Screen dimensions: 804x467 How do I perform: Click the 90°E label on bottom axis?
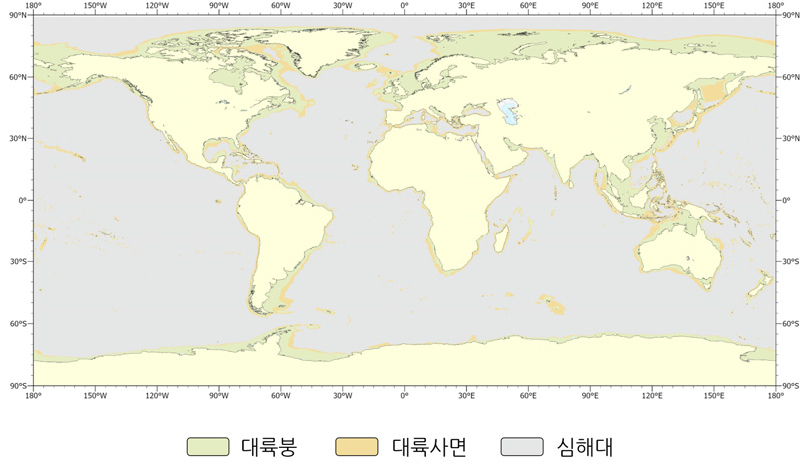click(590, 396)
